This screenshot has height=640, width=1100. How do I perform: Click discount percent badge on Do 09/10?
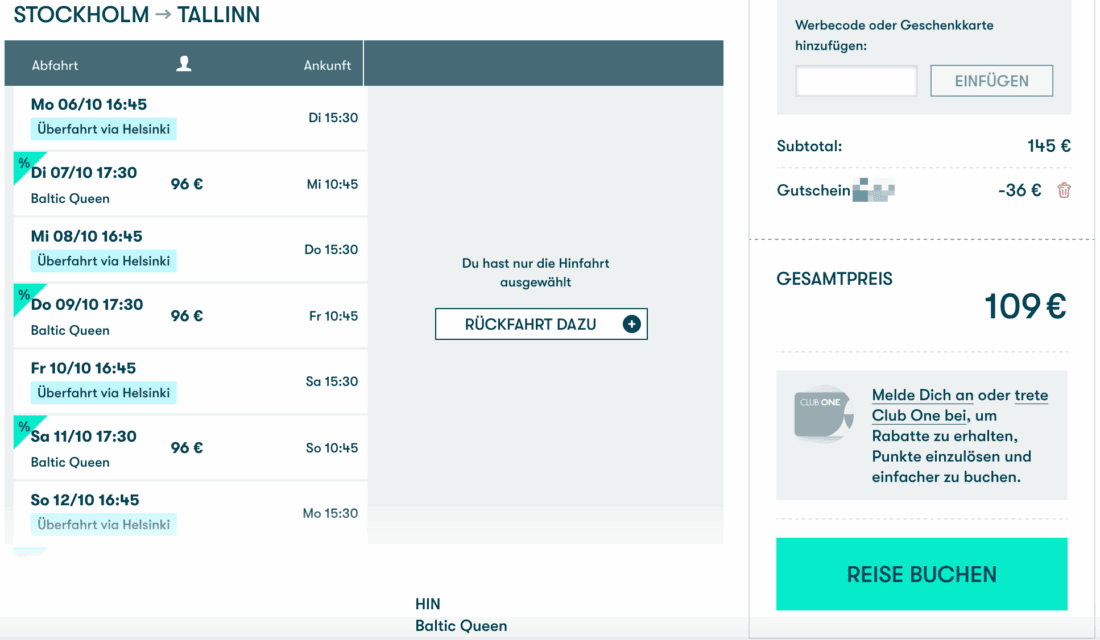24,296
